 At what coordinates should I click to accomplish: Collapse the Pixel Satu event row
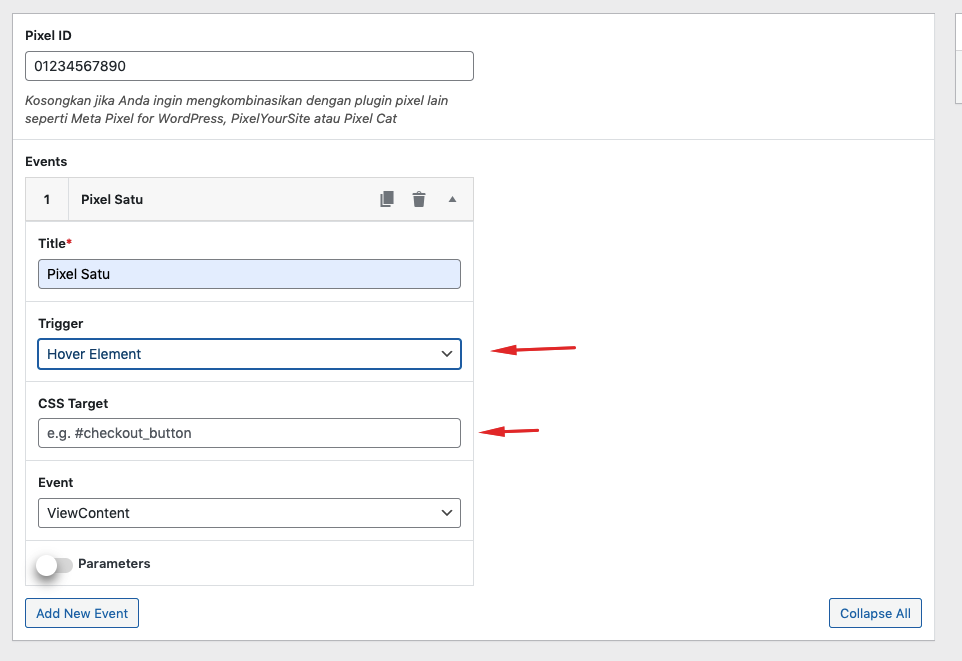click(452, 199)
